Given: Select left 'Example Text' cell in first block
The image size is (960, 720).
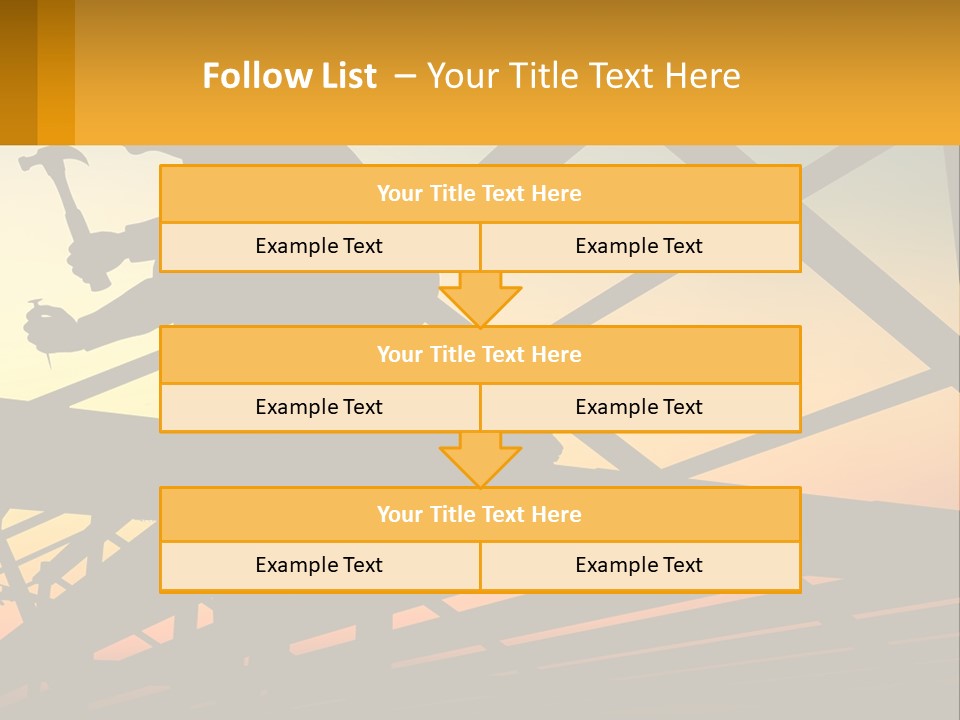Looking at the screenshot, I should pyautogui.click(x=320, y=247).
